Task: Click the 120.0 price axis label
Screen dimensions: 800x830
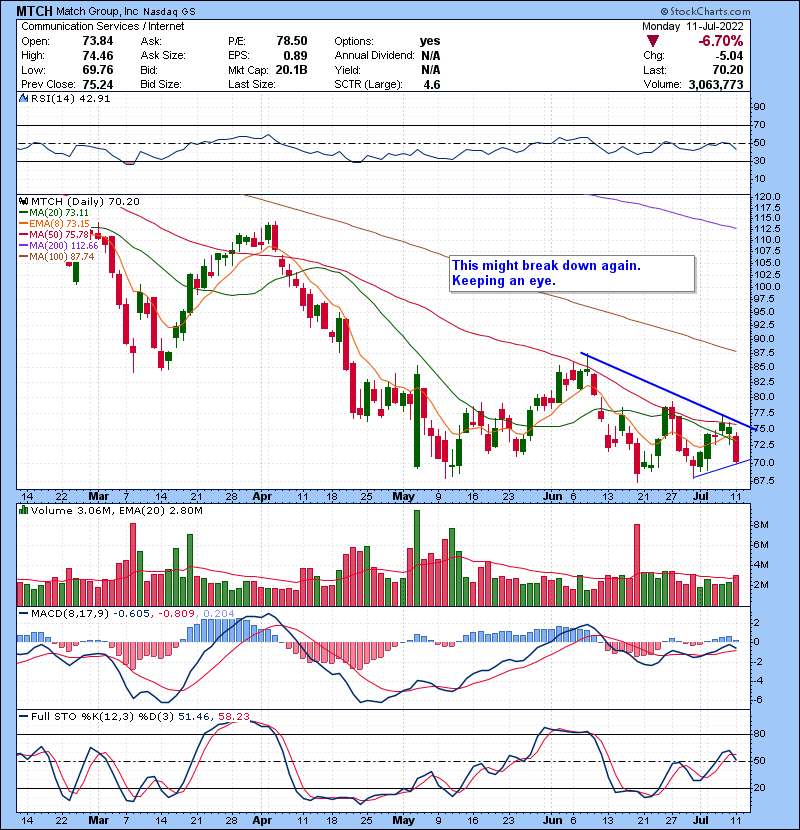Action: [x=767, y=196]
